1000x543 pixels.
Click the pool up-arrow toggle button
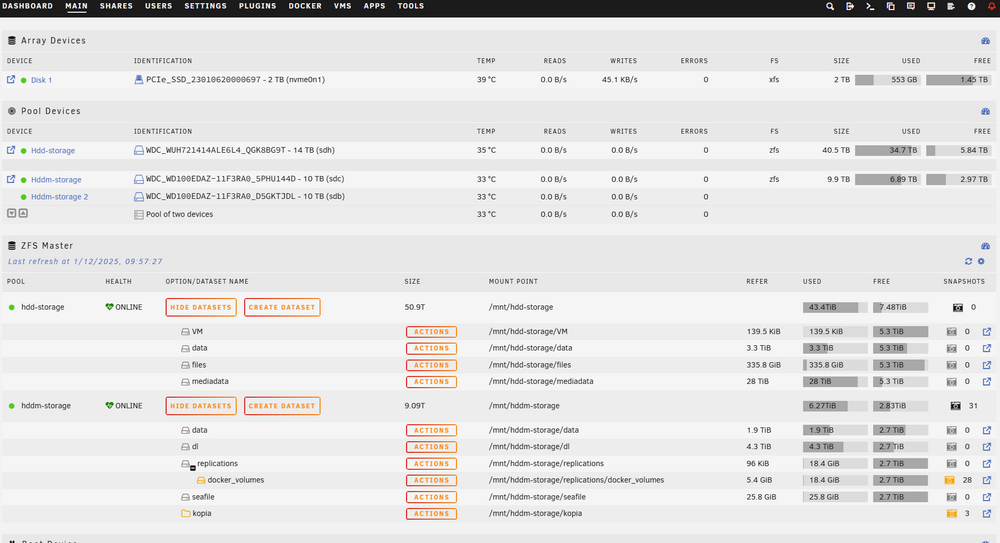click(23, 213)
